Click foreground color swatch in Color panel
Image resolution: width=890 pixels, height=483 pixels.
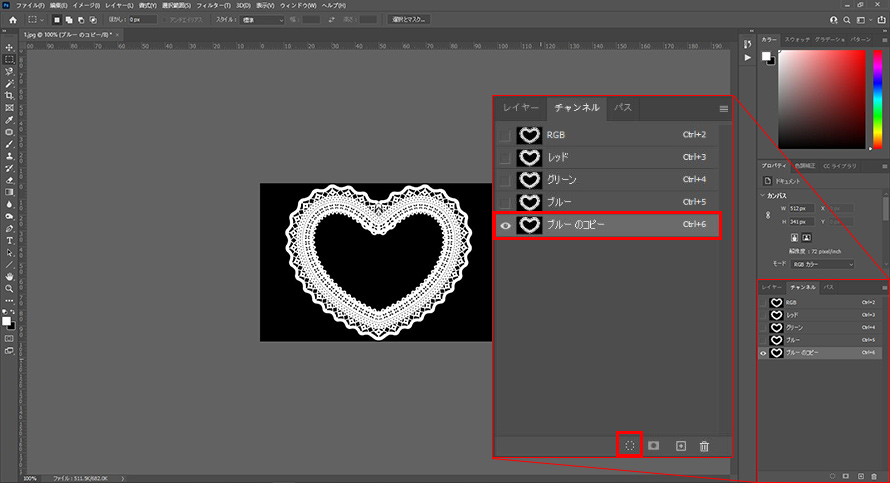pos(766,56)
